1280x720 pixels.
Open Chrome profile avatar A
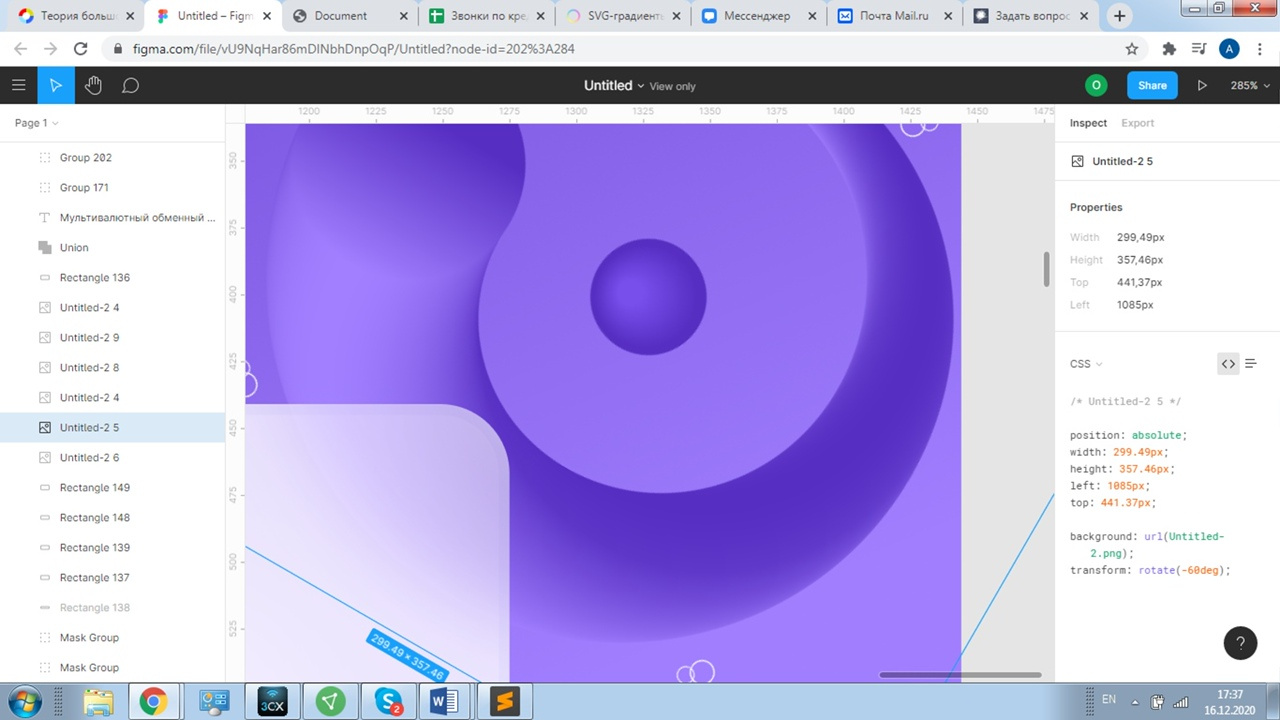pyautogui.click(x=1230, y=49)
